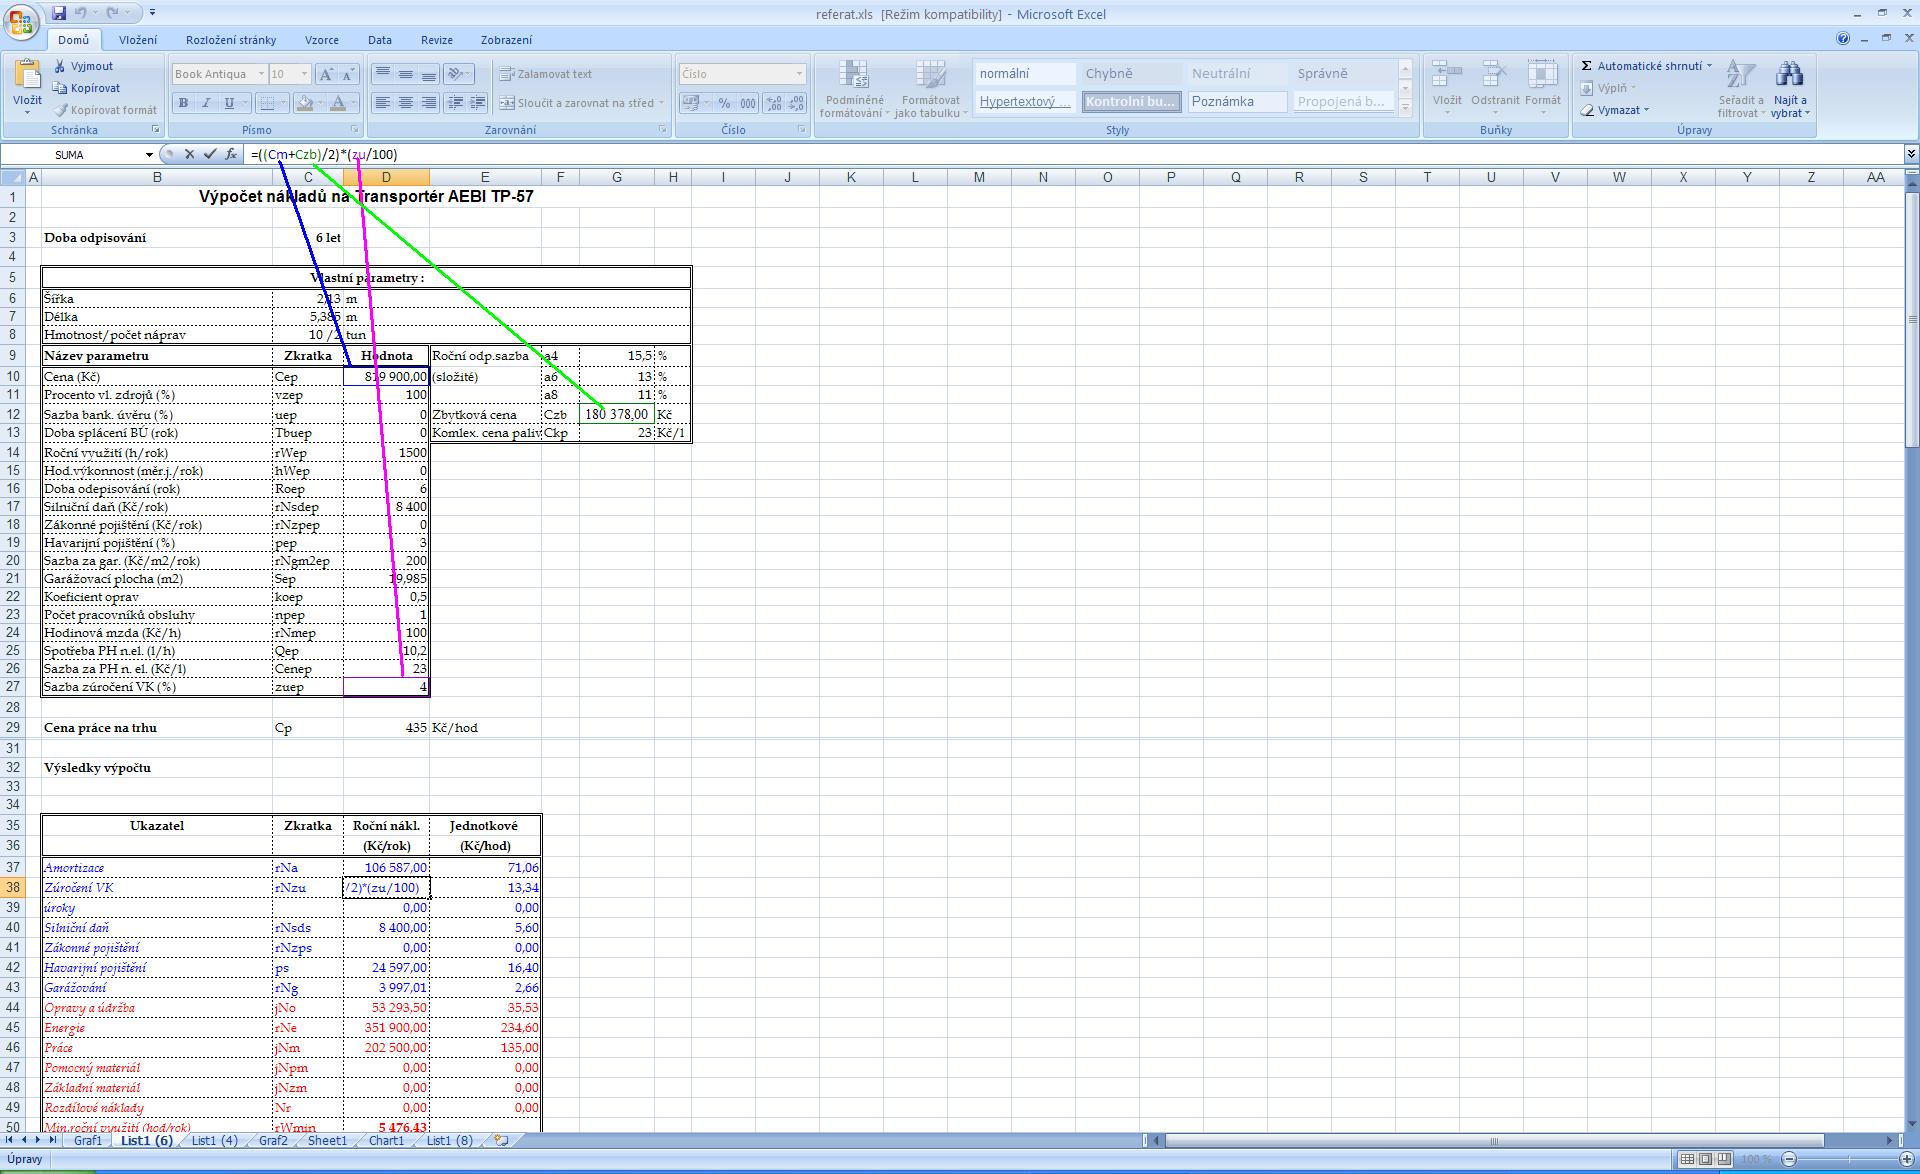Click the Office button logo
This screenshot has height=1174, width=1920.
pos(20,21)
